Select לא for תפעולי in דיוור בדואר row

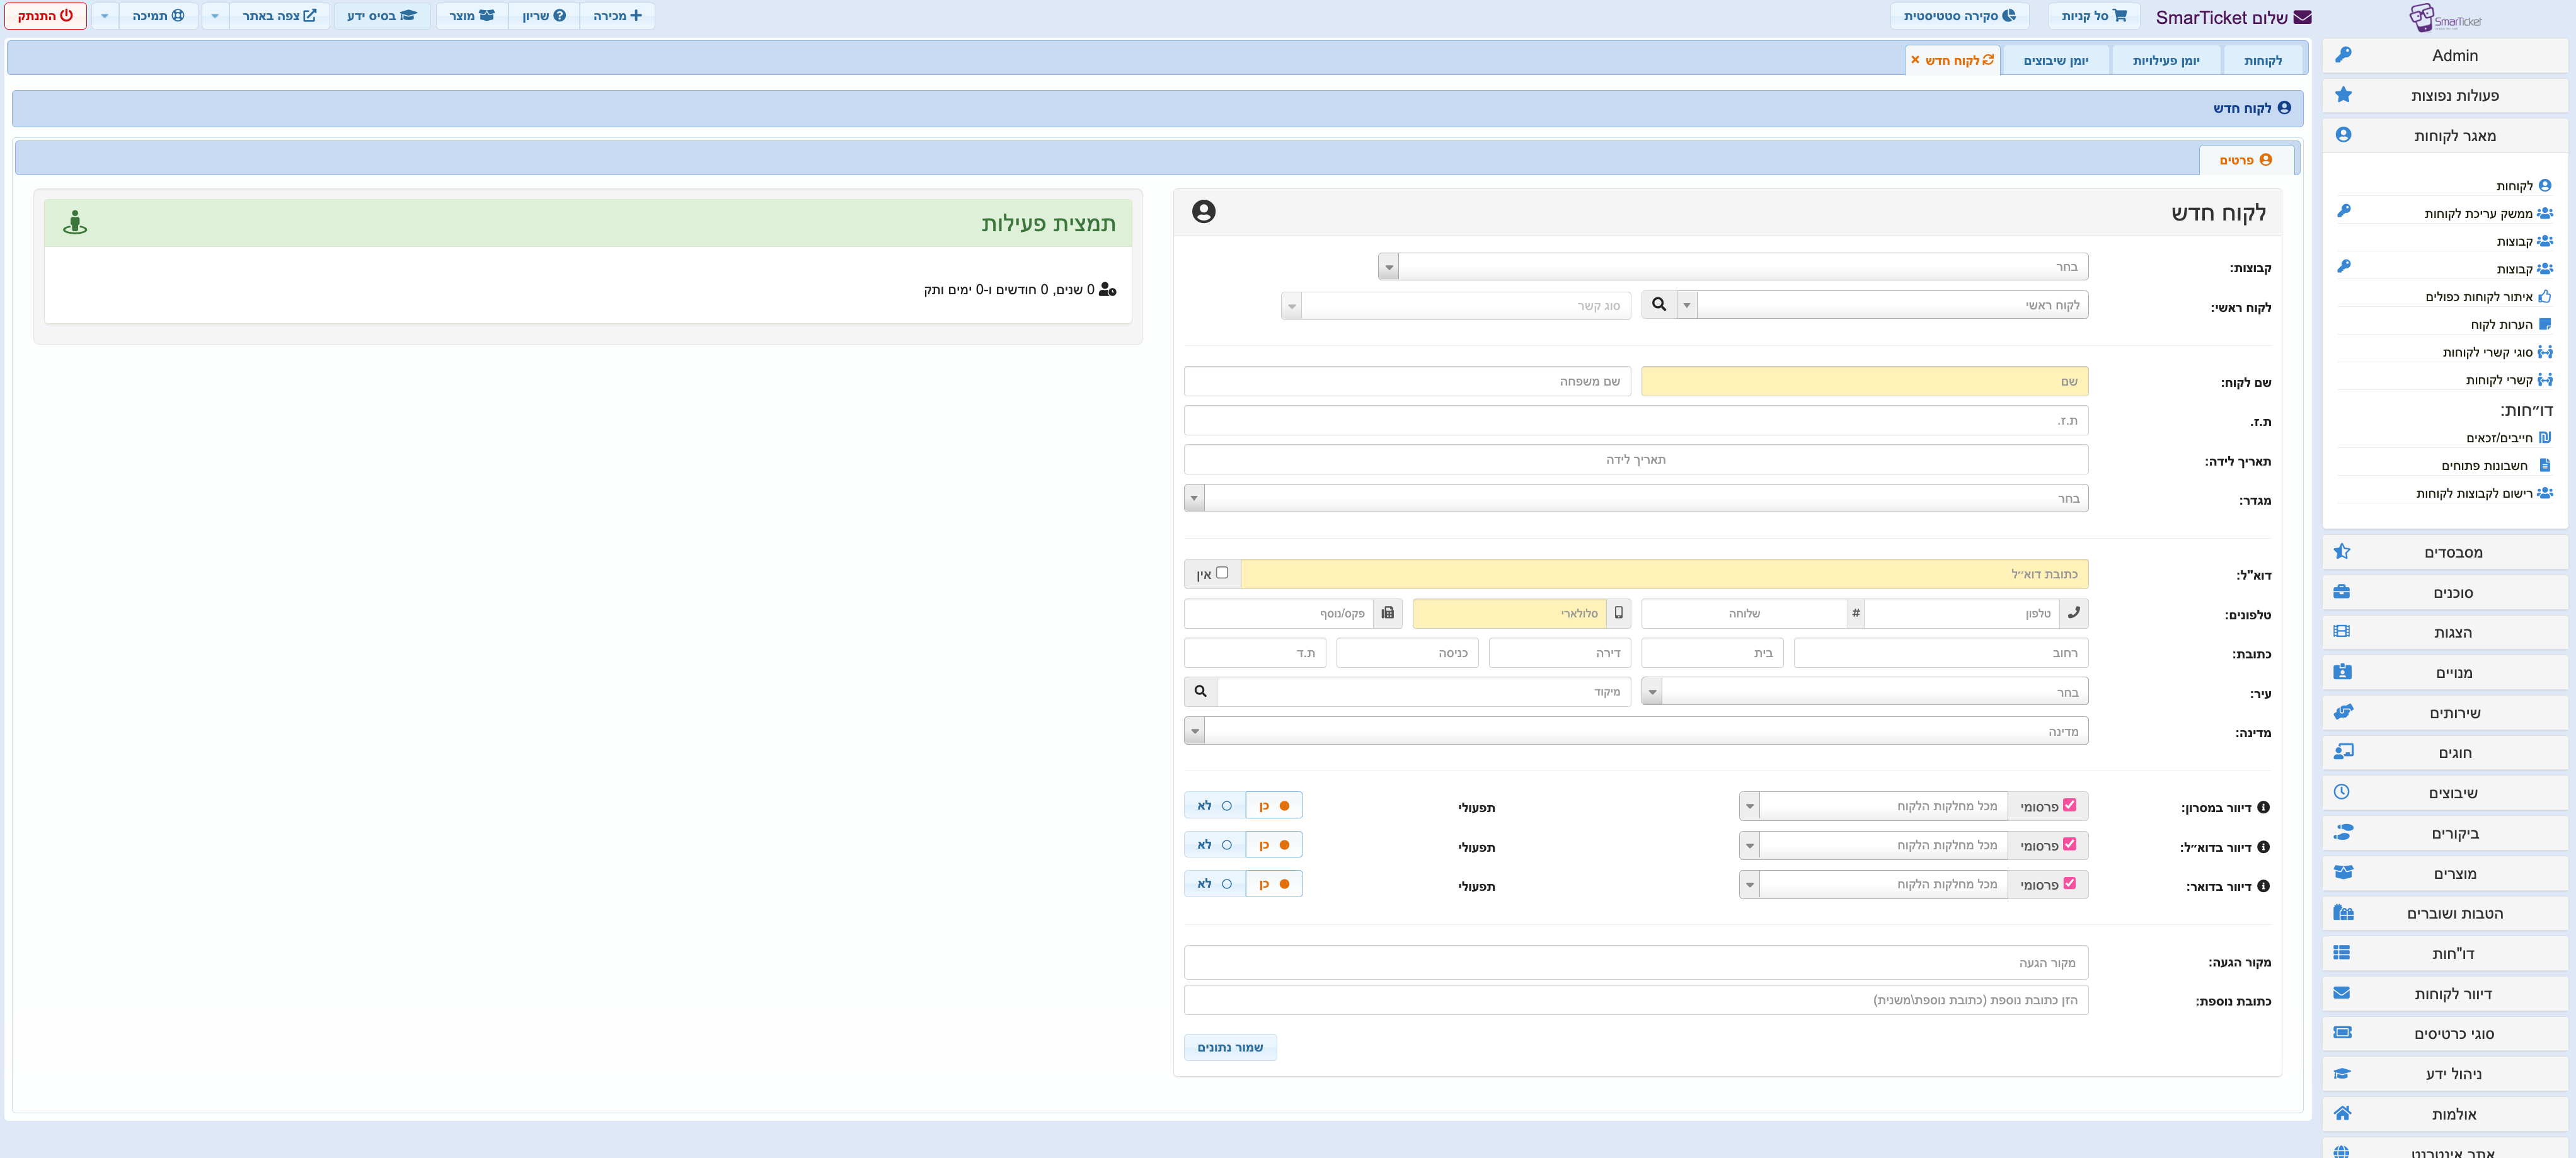1215,884
